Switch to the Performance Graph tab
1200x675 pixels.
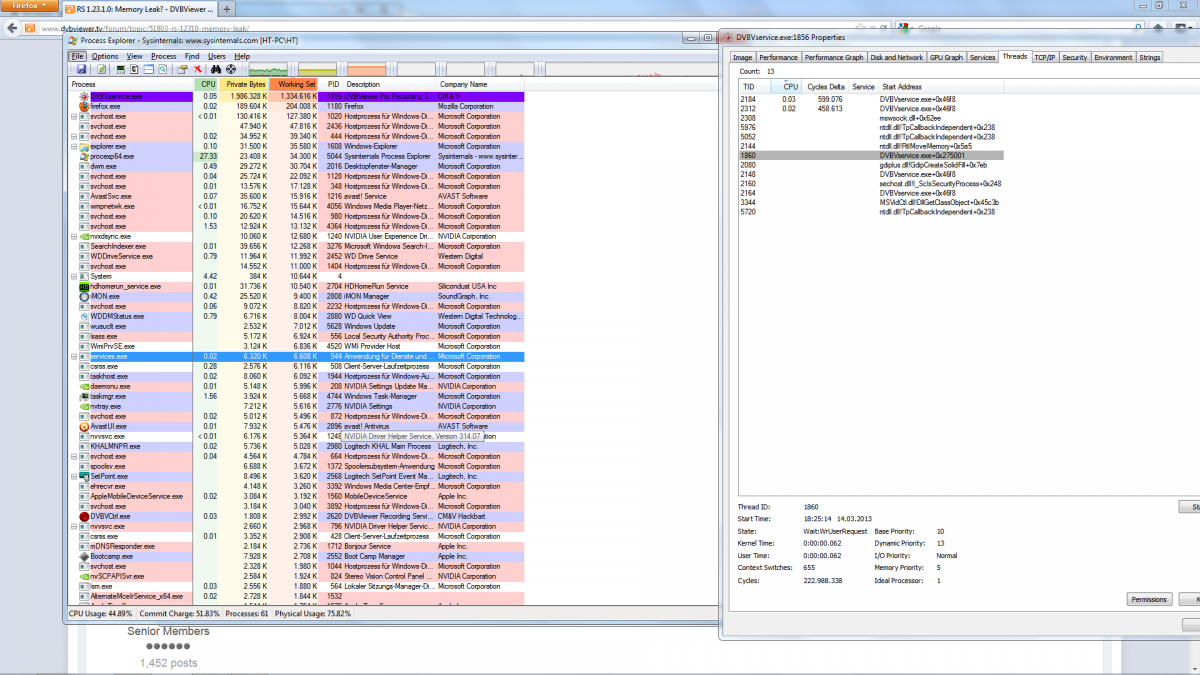[x=834, y=58]
